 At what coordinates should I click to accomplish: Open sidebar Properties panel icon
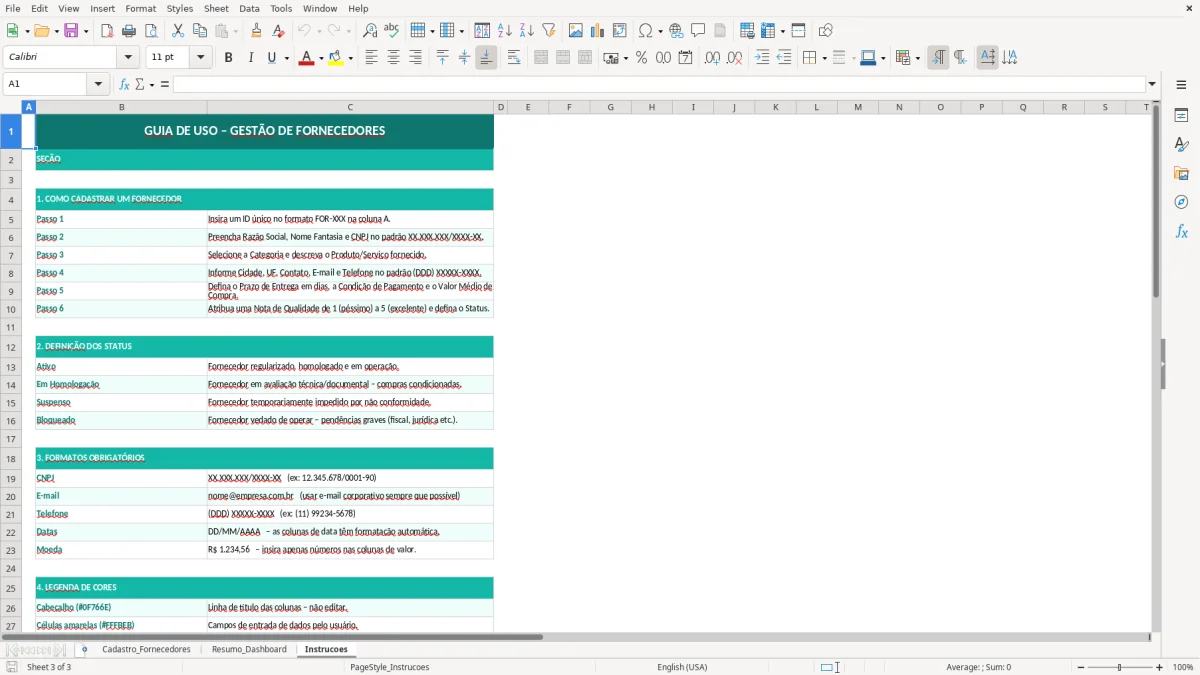point(1181,116)
